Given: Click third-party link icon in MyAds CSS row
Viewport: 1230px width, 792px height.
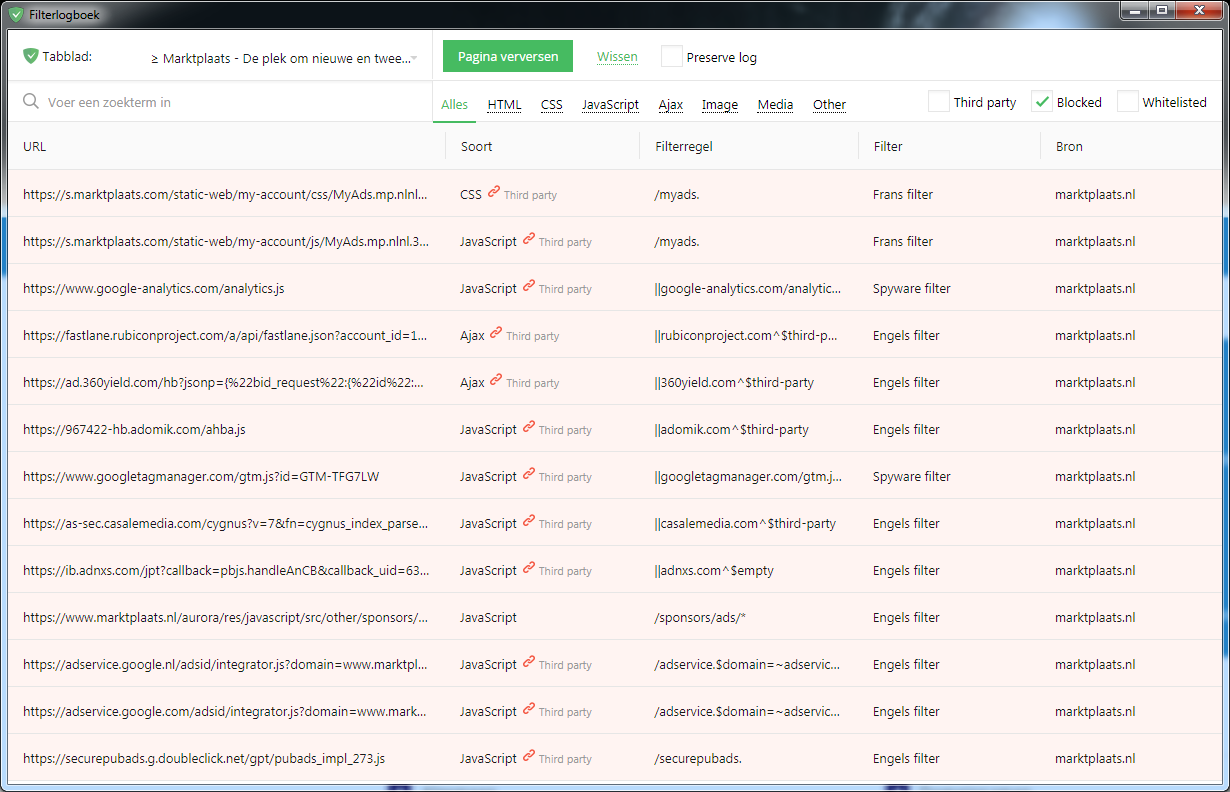Looking at the screenshot, I should 494,193.
